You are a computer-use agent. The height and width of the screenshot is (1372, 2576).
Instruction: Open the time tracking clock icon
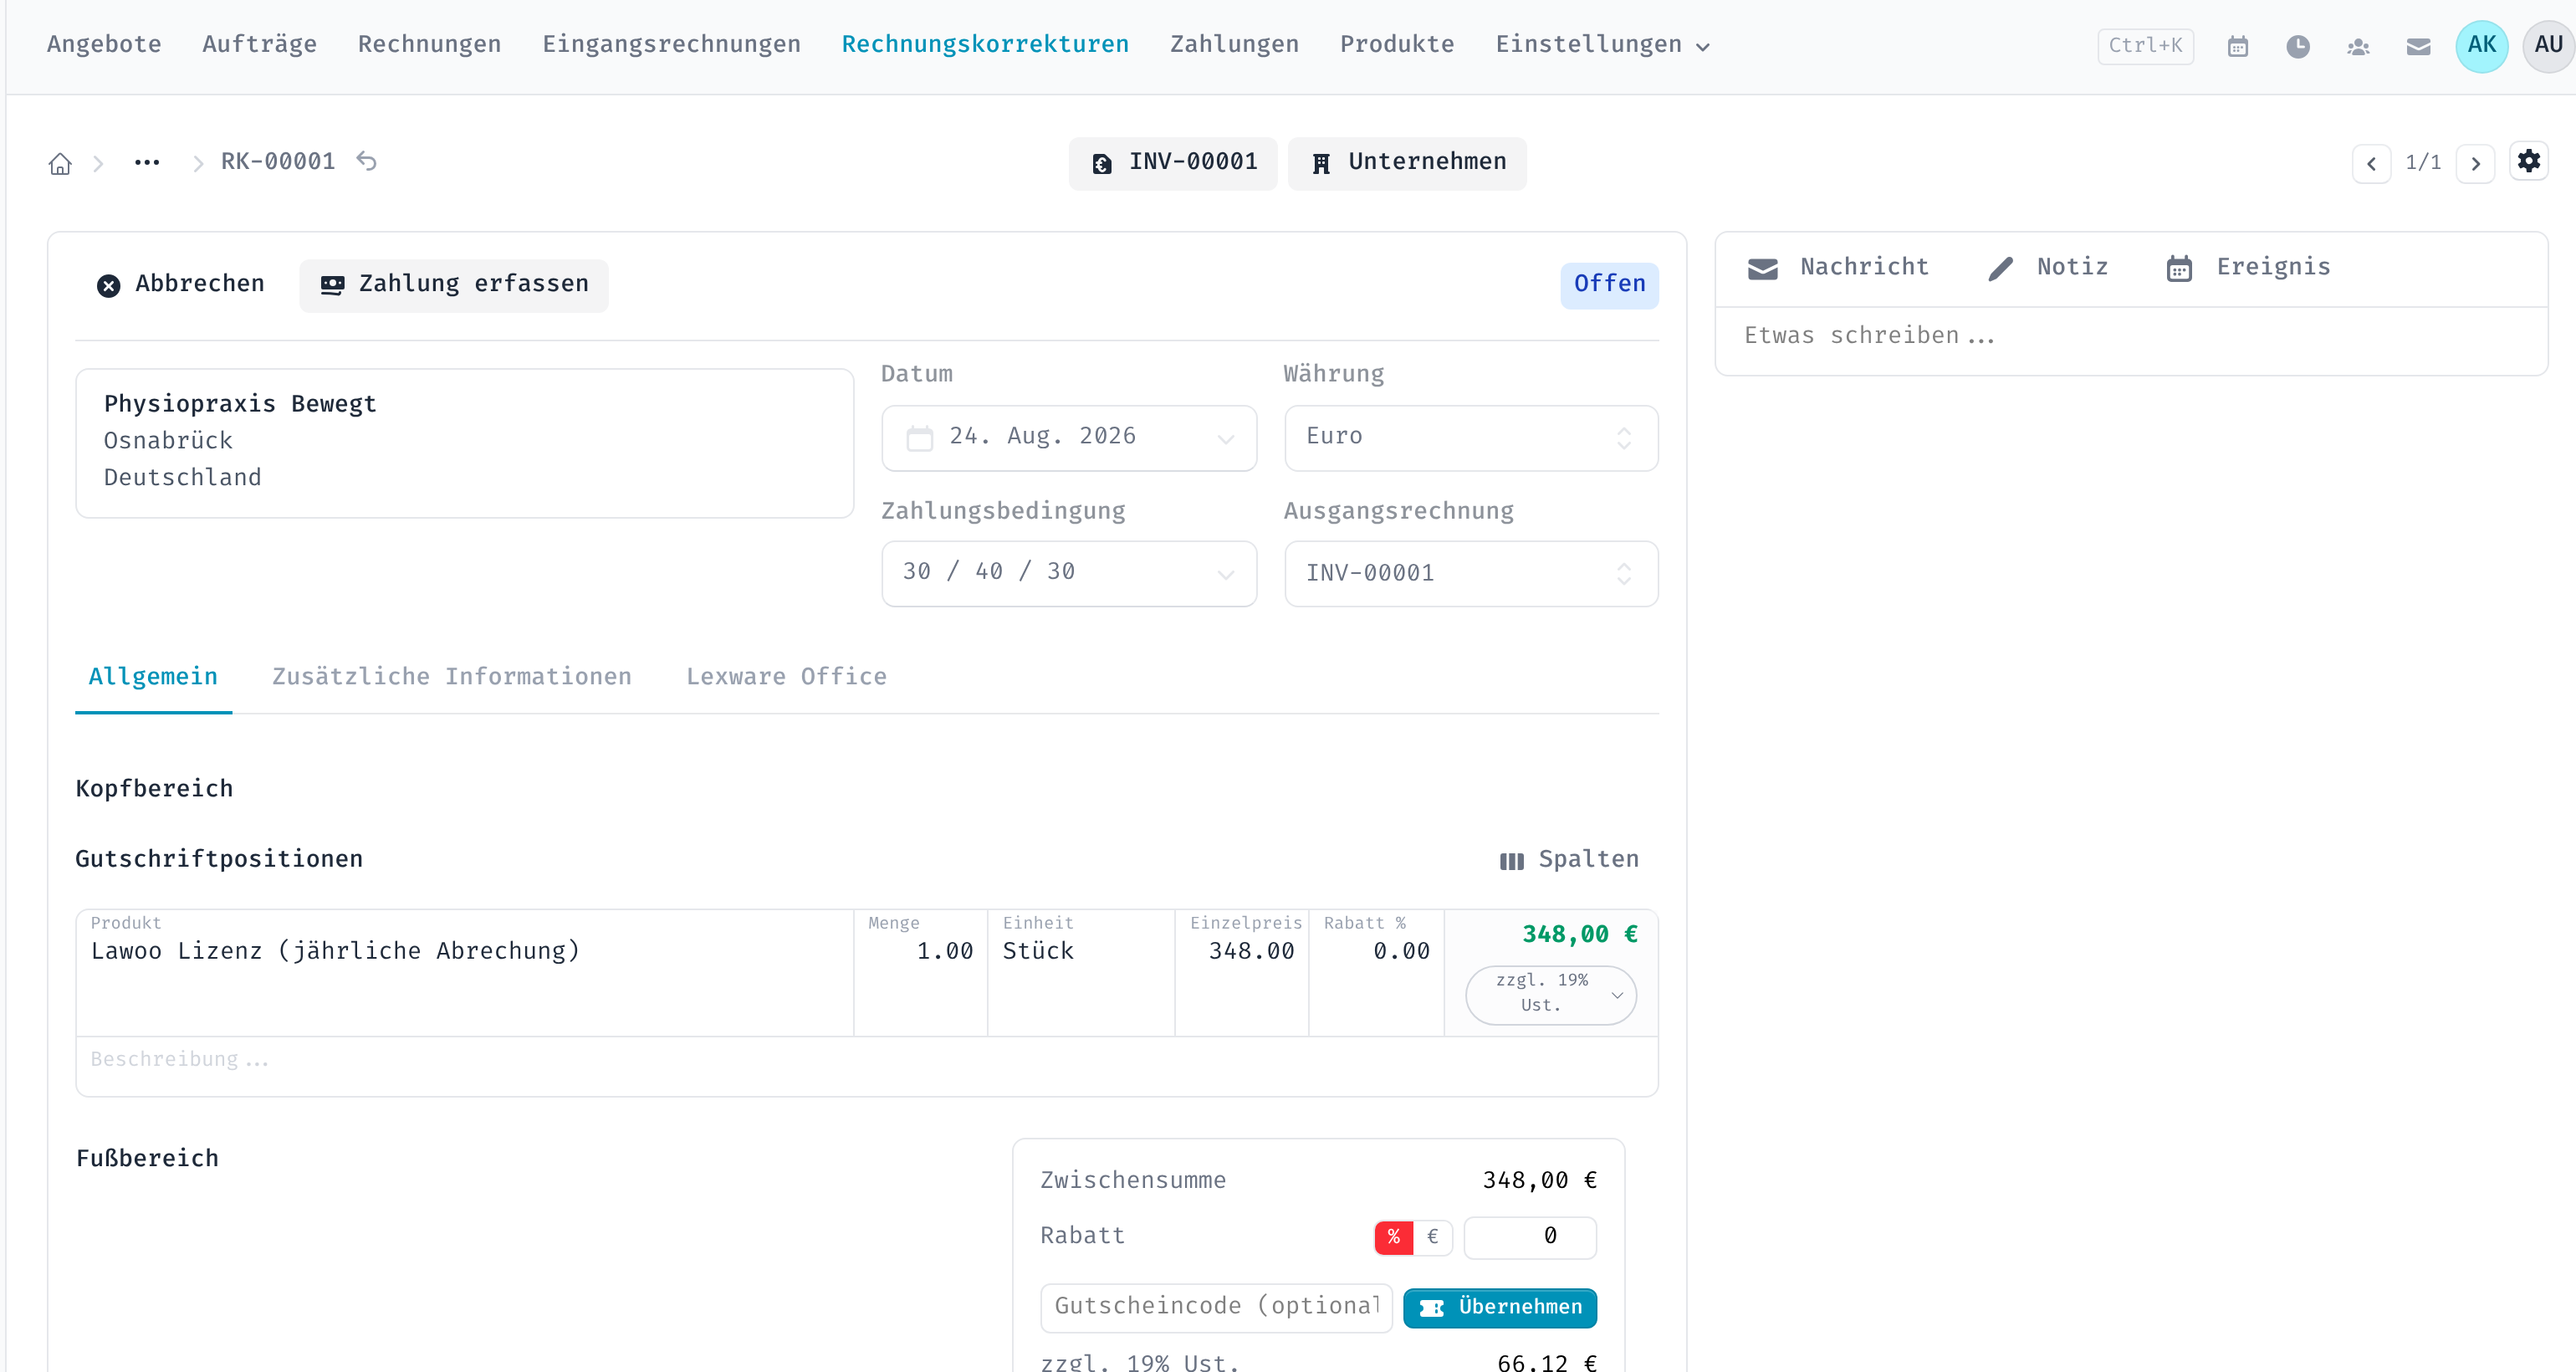(x=2298, y=46)
